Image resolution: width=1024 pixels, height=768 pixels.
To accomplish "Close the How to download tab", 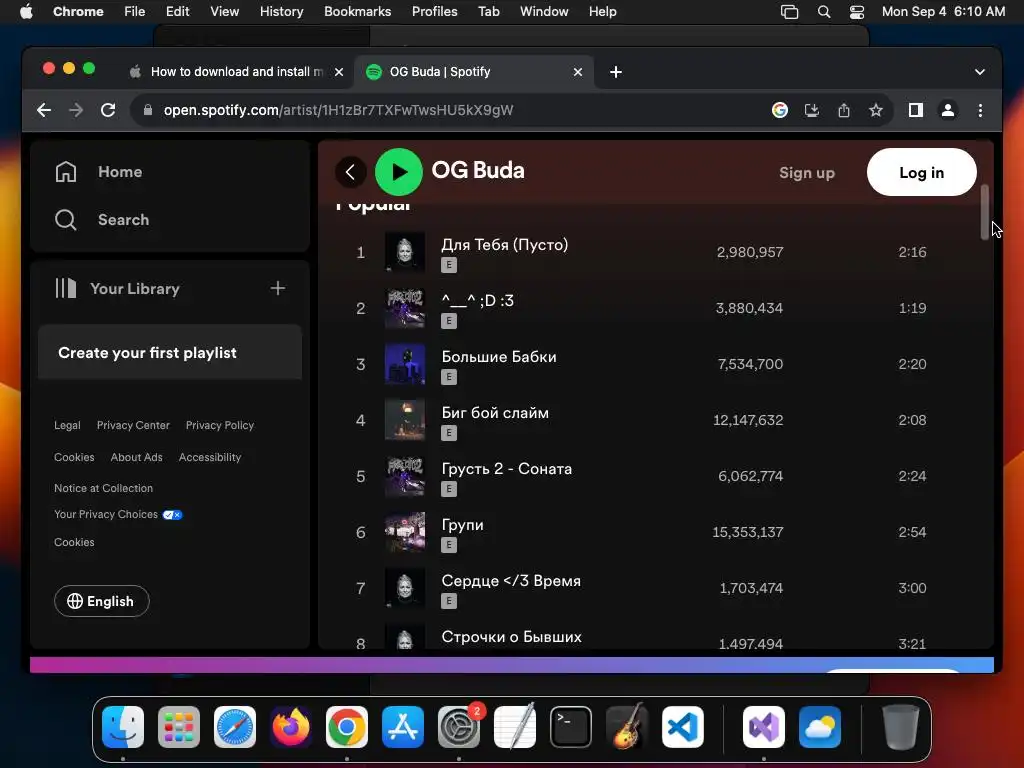I will pyautogui.click(x=339, y=72).
